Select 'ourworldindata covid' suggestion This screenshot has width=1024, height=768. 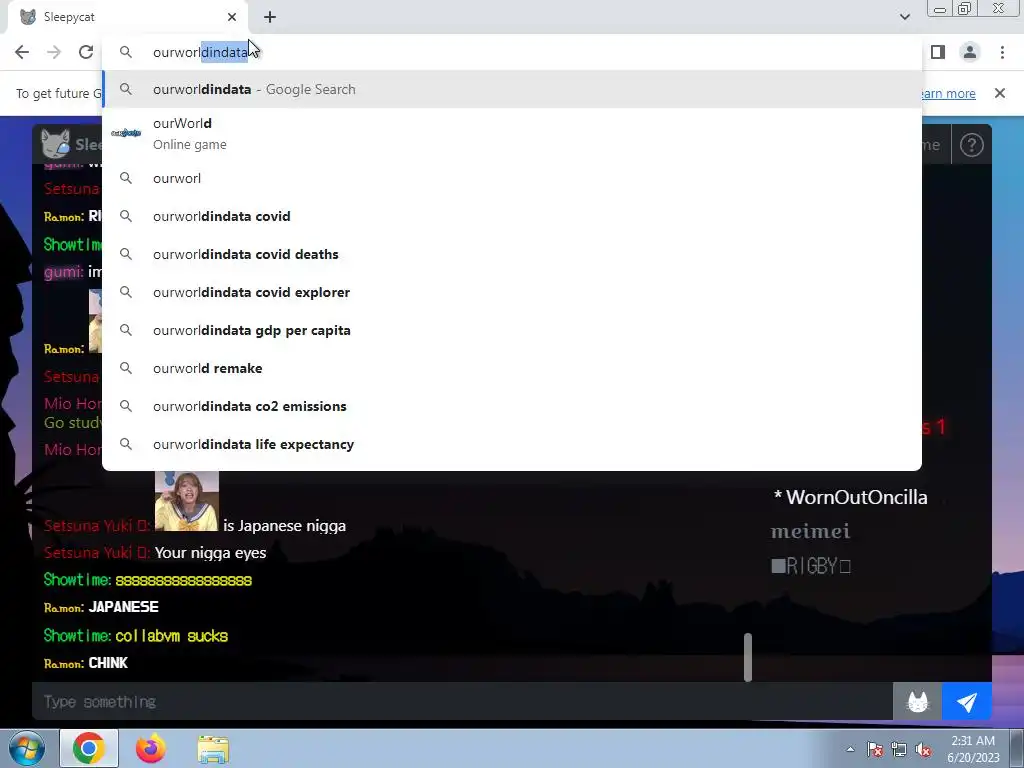512,216
